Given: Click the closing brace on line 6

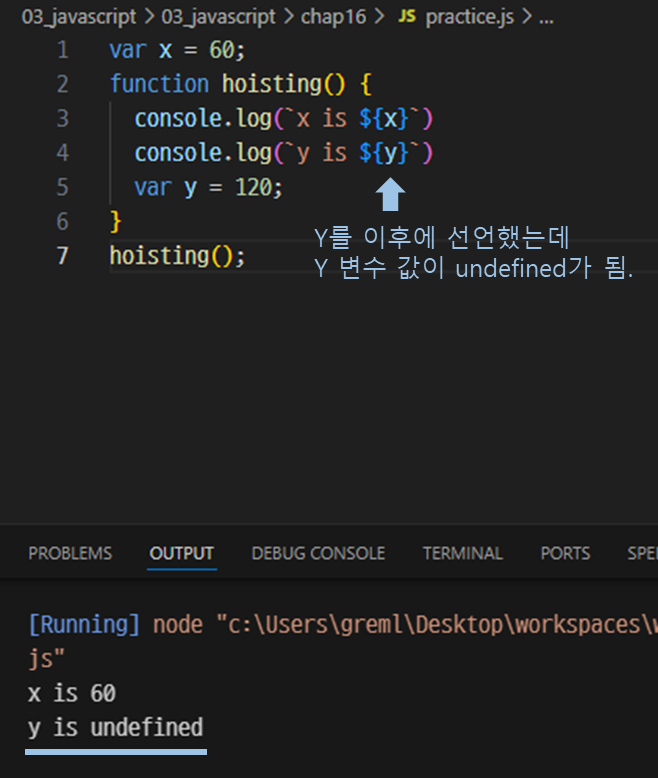Looking at the screenshot, I should tap(115, 221).
